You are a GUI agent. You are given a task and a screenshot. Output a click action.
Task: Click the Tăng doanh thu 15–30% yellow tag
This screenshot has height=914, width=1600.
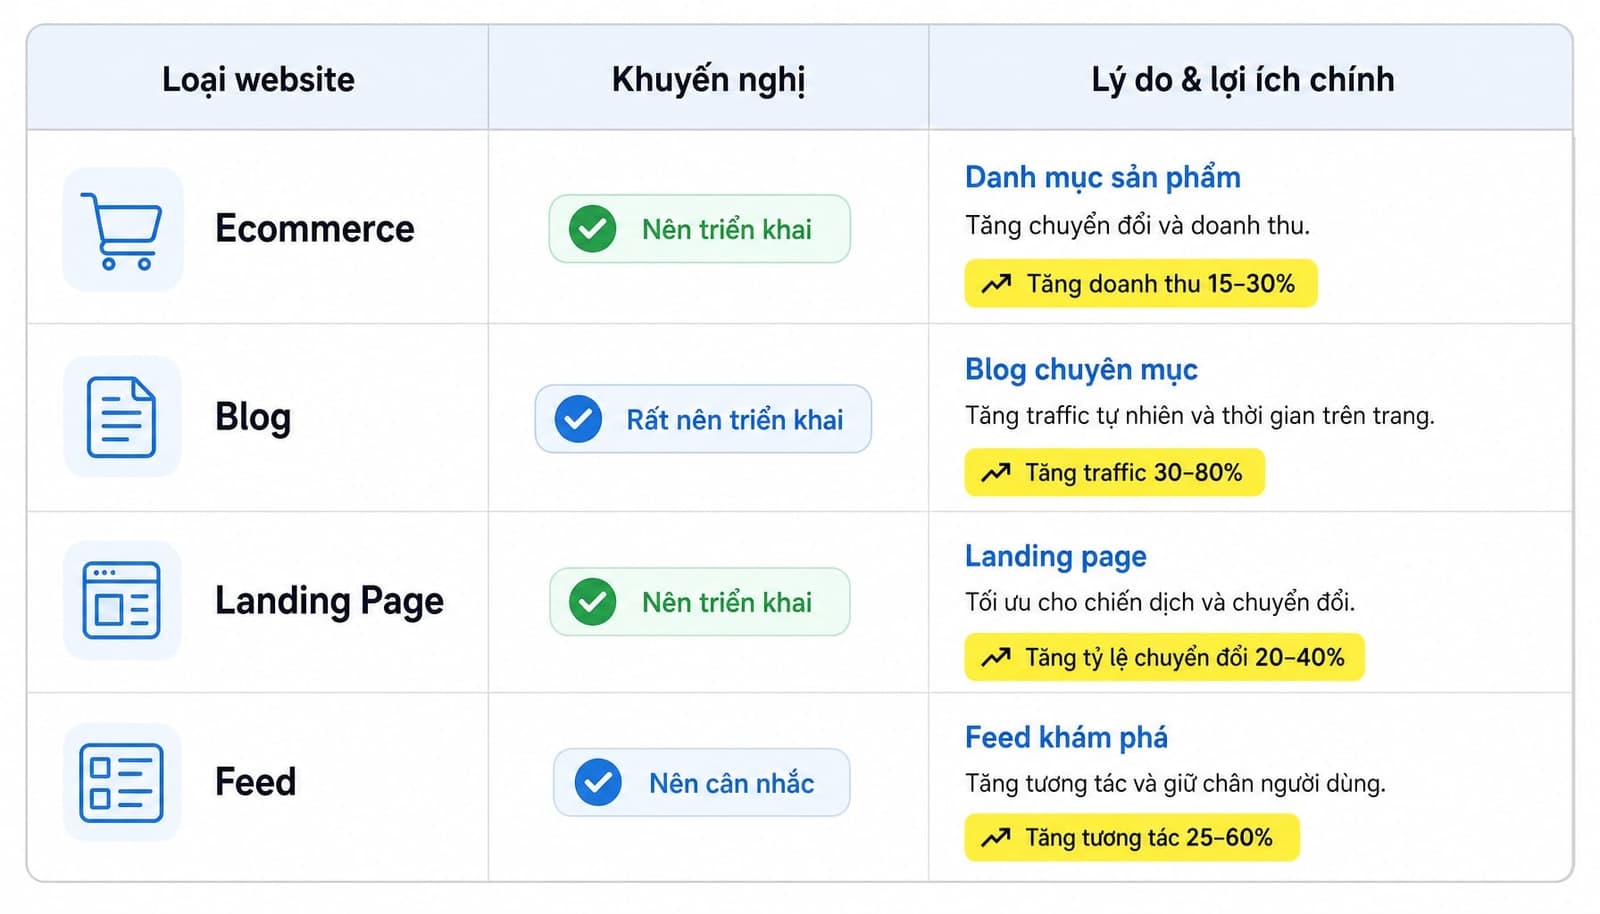pyautogui.click(x=1141, y=284)
